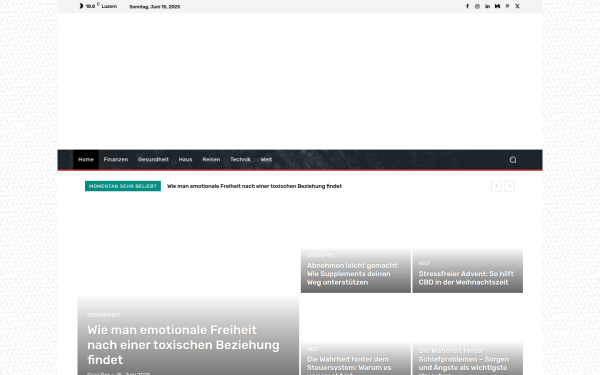Click Welt category tag above Steuersystem article
The width and height of the screenshot is (600, 375).
click(x=312, y=349)
